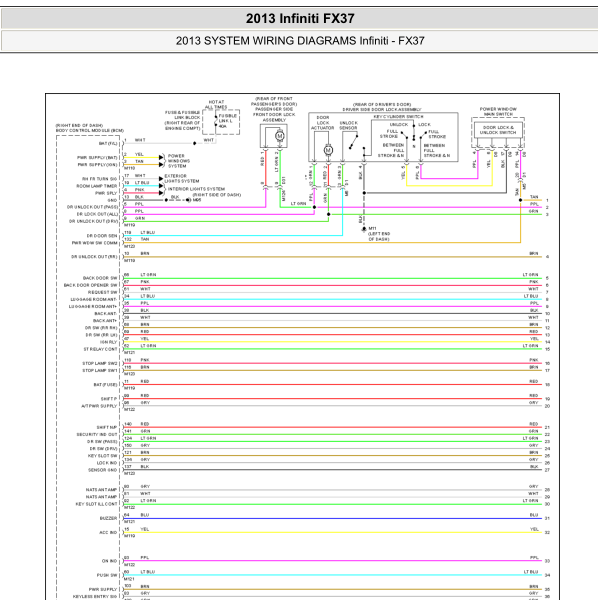Click continuation number 18 at the RED wire end

click(x=547, y=385)
